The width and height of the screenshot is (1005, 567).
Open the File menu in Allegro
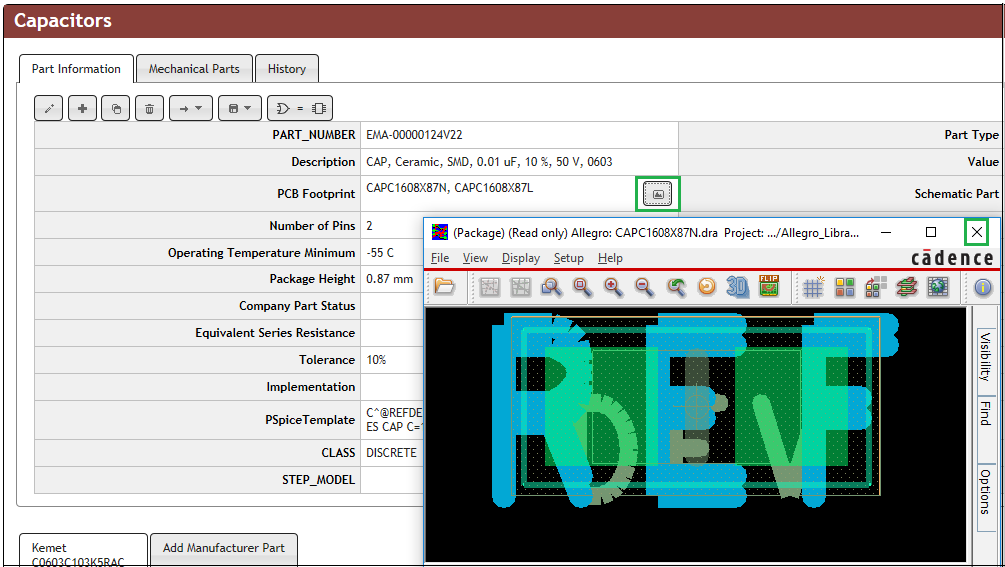[440, 258]
